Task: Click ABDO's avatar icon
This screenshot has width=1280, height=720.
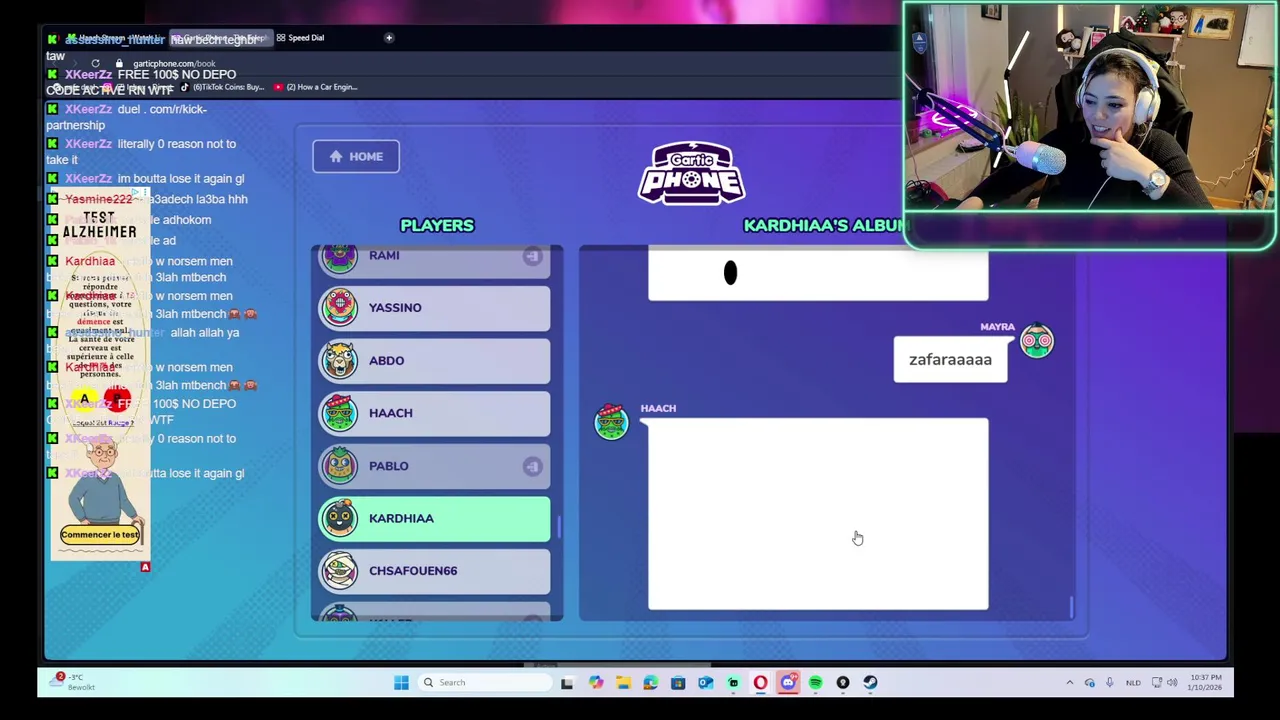Action: click(340, 361)
